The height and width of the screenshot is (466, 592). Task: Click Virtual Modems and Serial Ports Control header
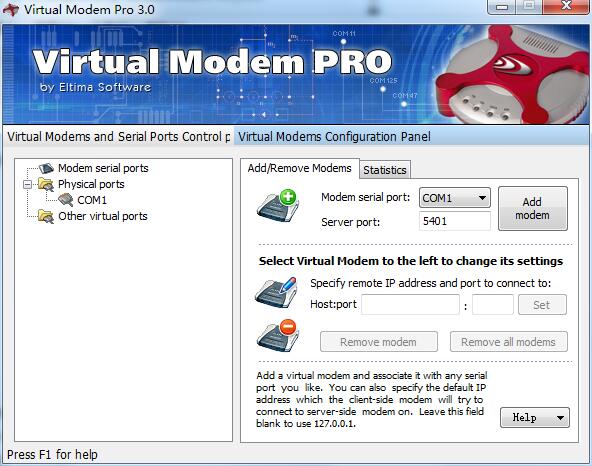119,136
